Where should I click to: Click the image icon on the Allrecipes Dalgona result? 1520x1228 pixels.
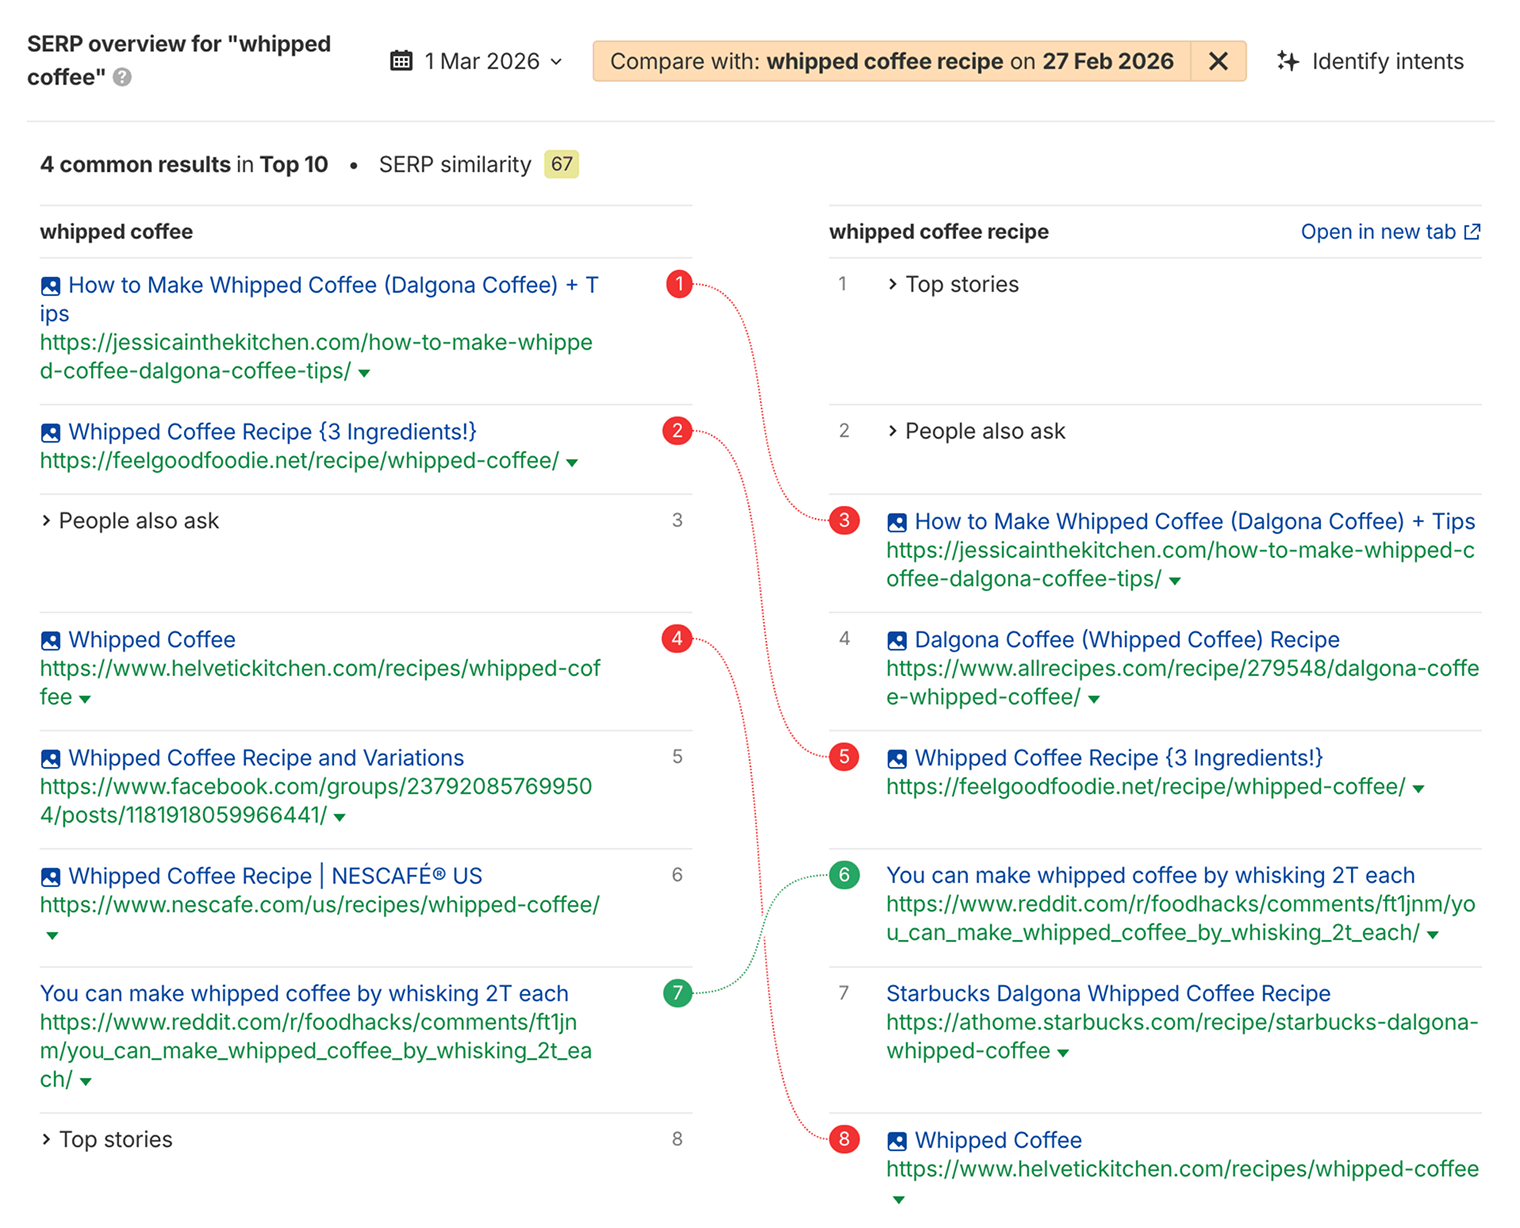pyautogui.click(x=896, y=639)
